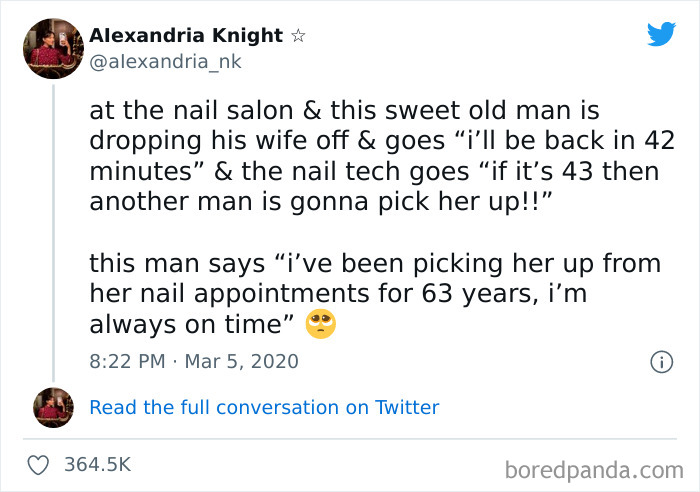Open the Alexandria Knight display name
700x492 pixels.
[x=186, y=36]
